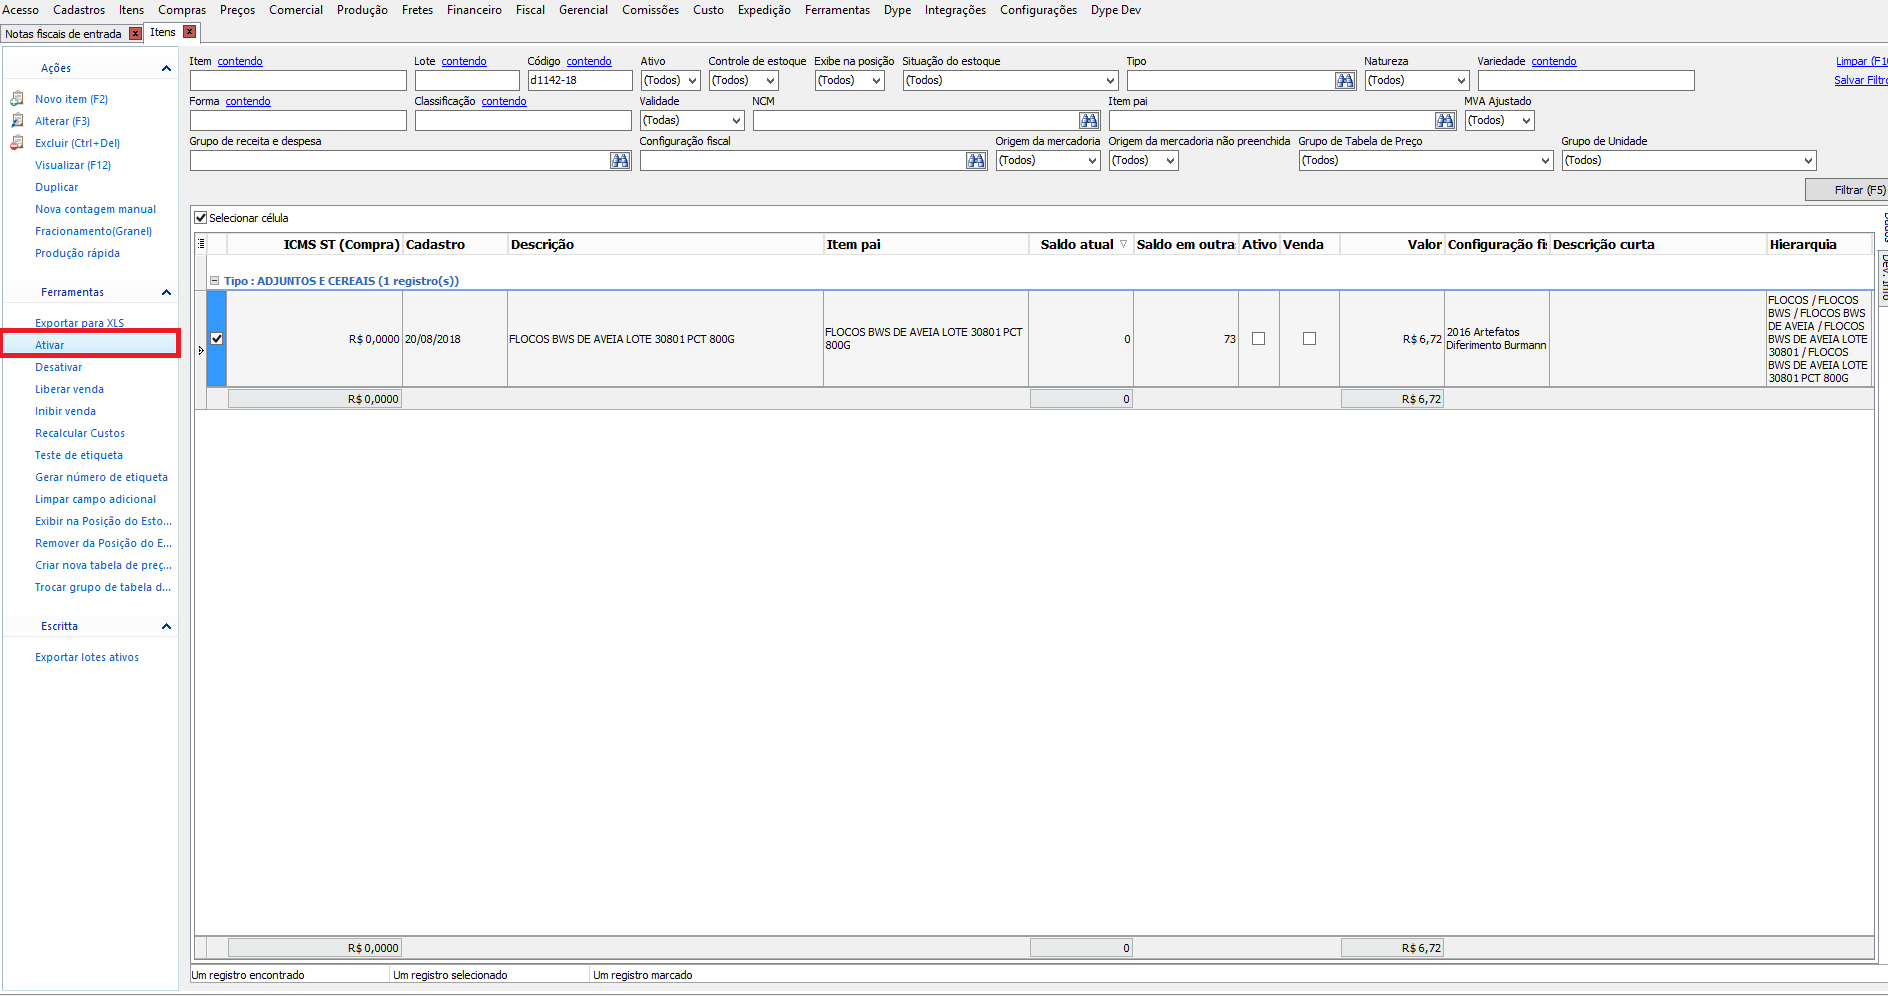Focus the Classificação filter text field

tap(523, 120)
